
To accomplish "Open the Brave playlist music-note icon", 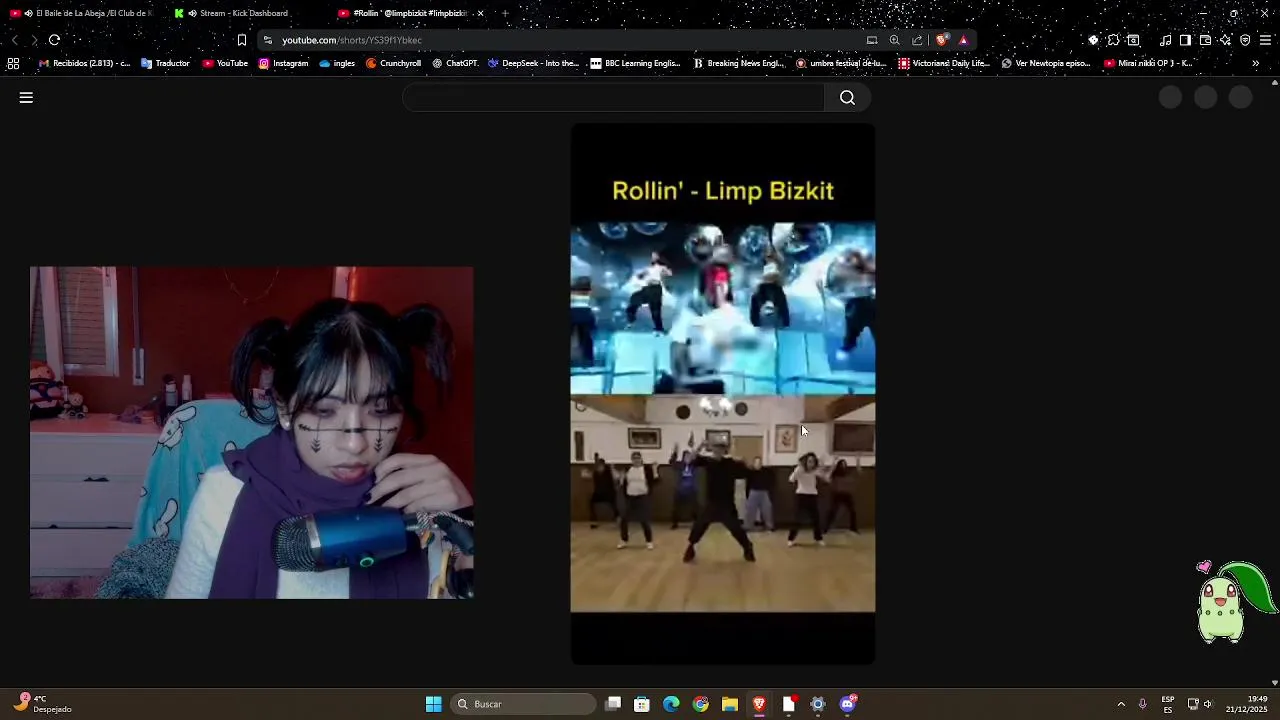I will tap(1165, 40).
